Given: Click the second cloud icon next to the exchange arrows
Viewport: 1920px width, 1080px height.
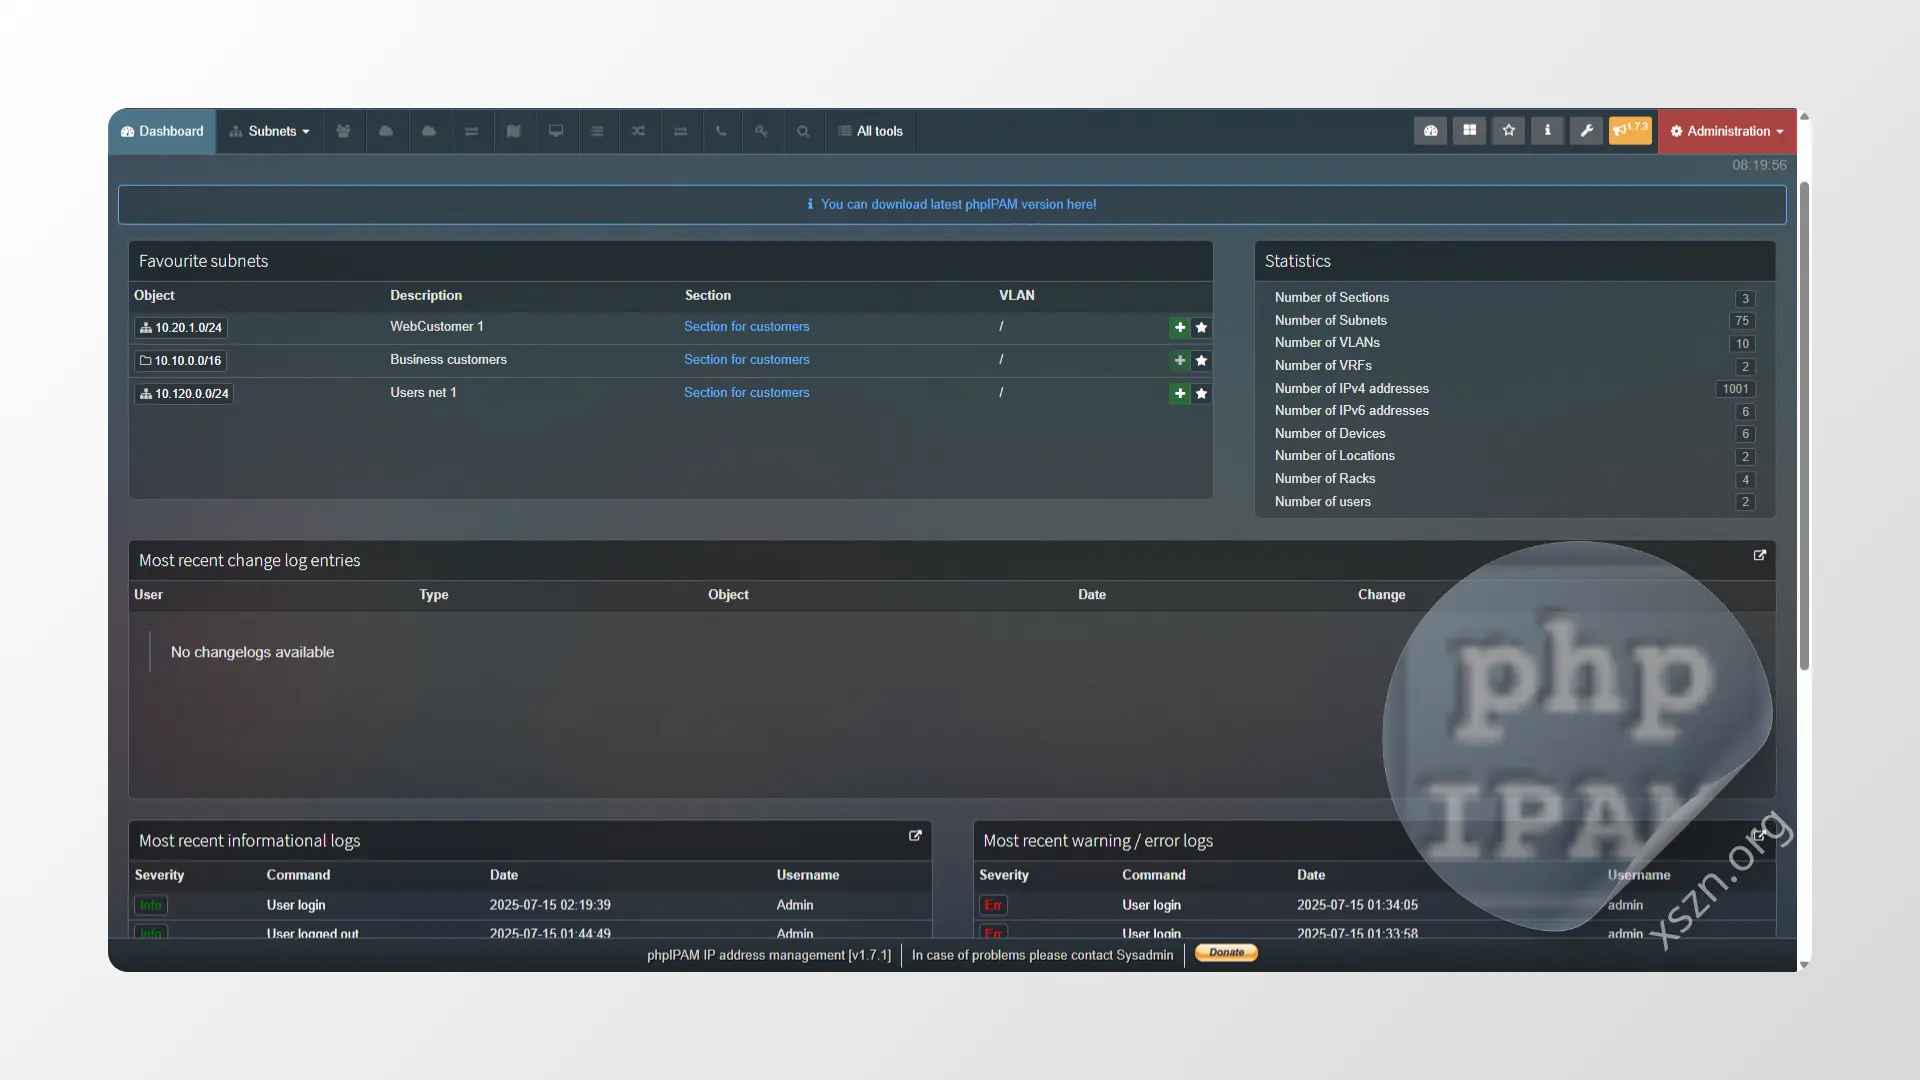Looking at the screenshot, I should (x=429, y=131).
